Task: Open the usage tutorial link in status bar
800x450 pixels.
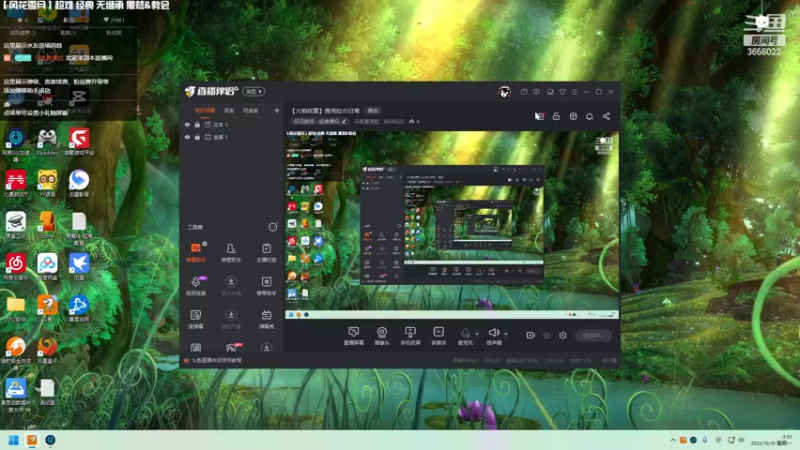Action: [x=216, y=360]
